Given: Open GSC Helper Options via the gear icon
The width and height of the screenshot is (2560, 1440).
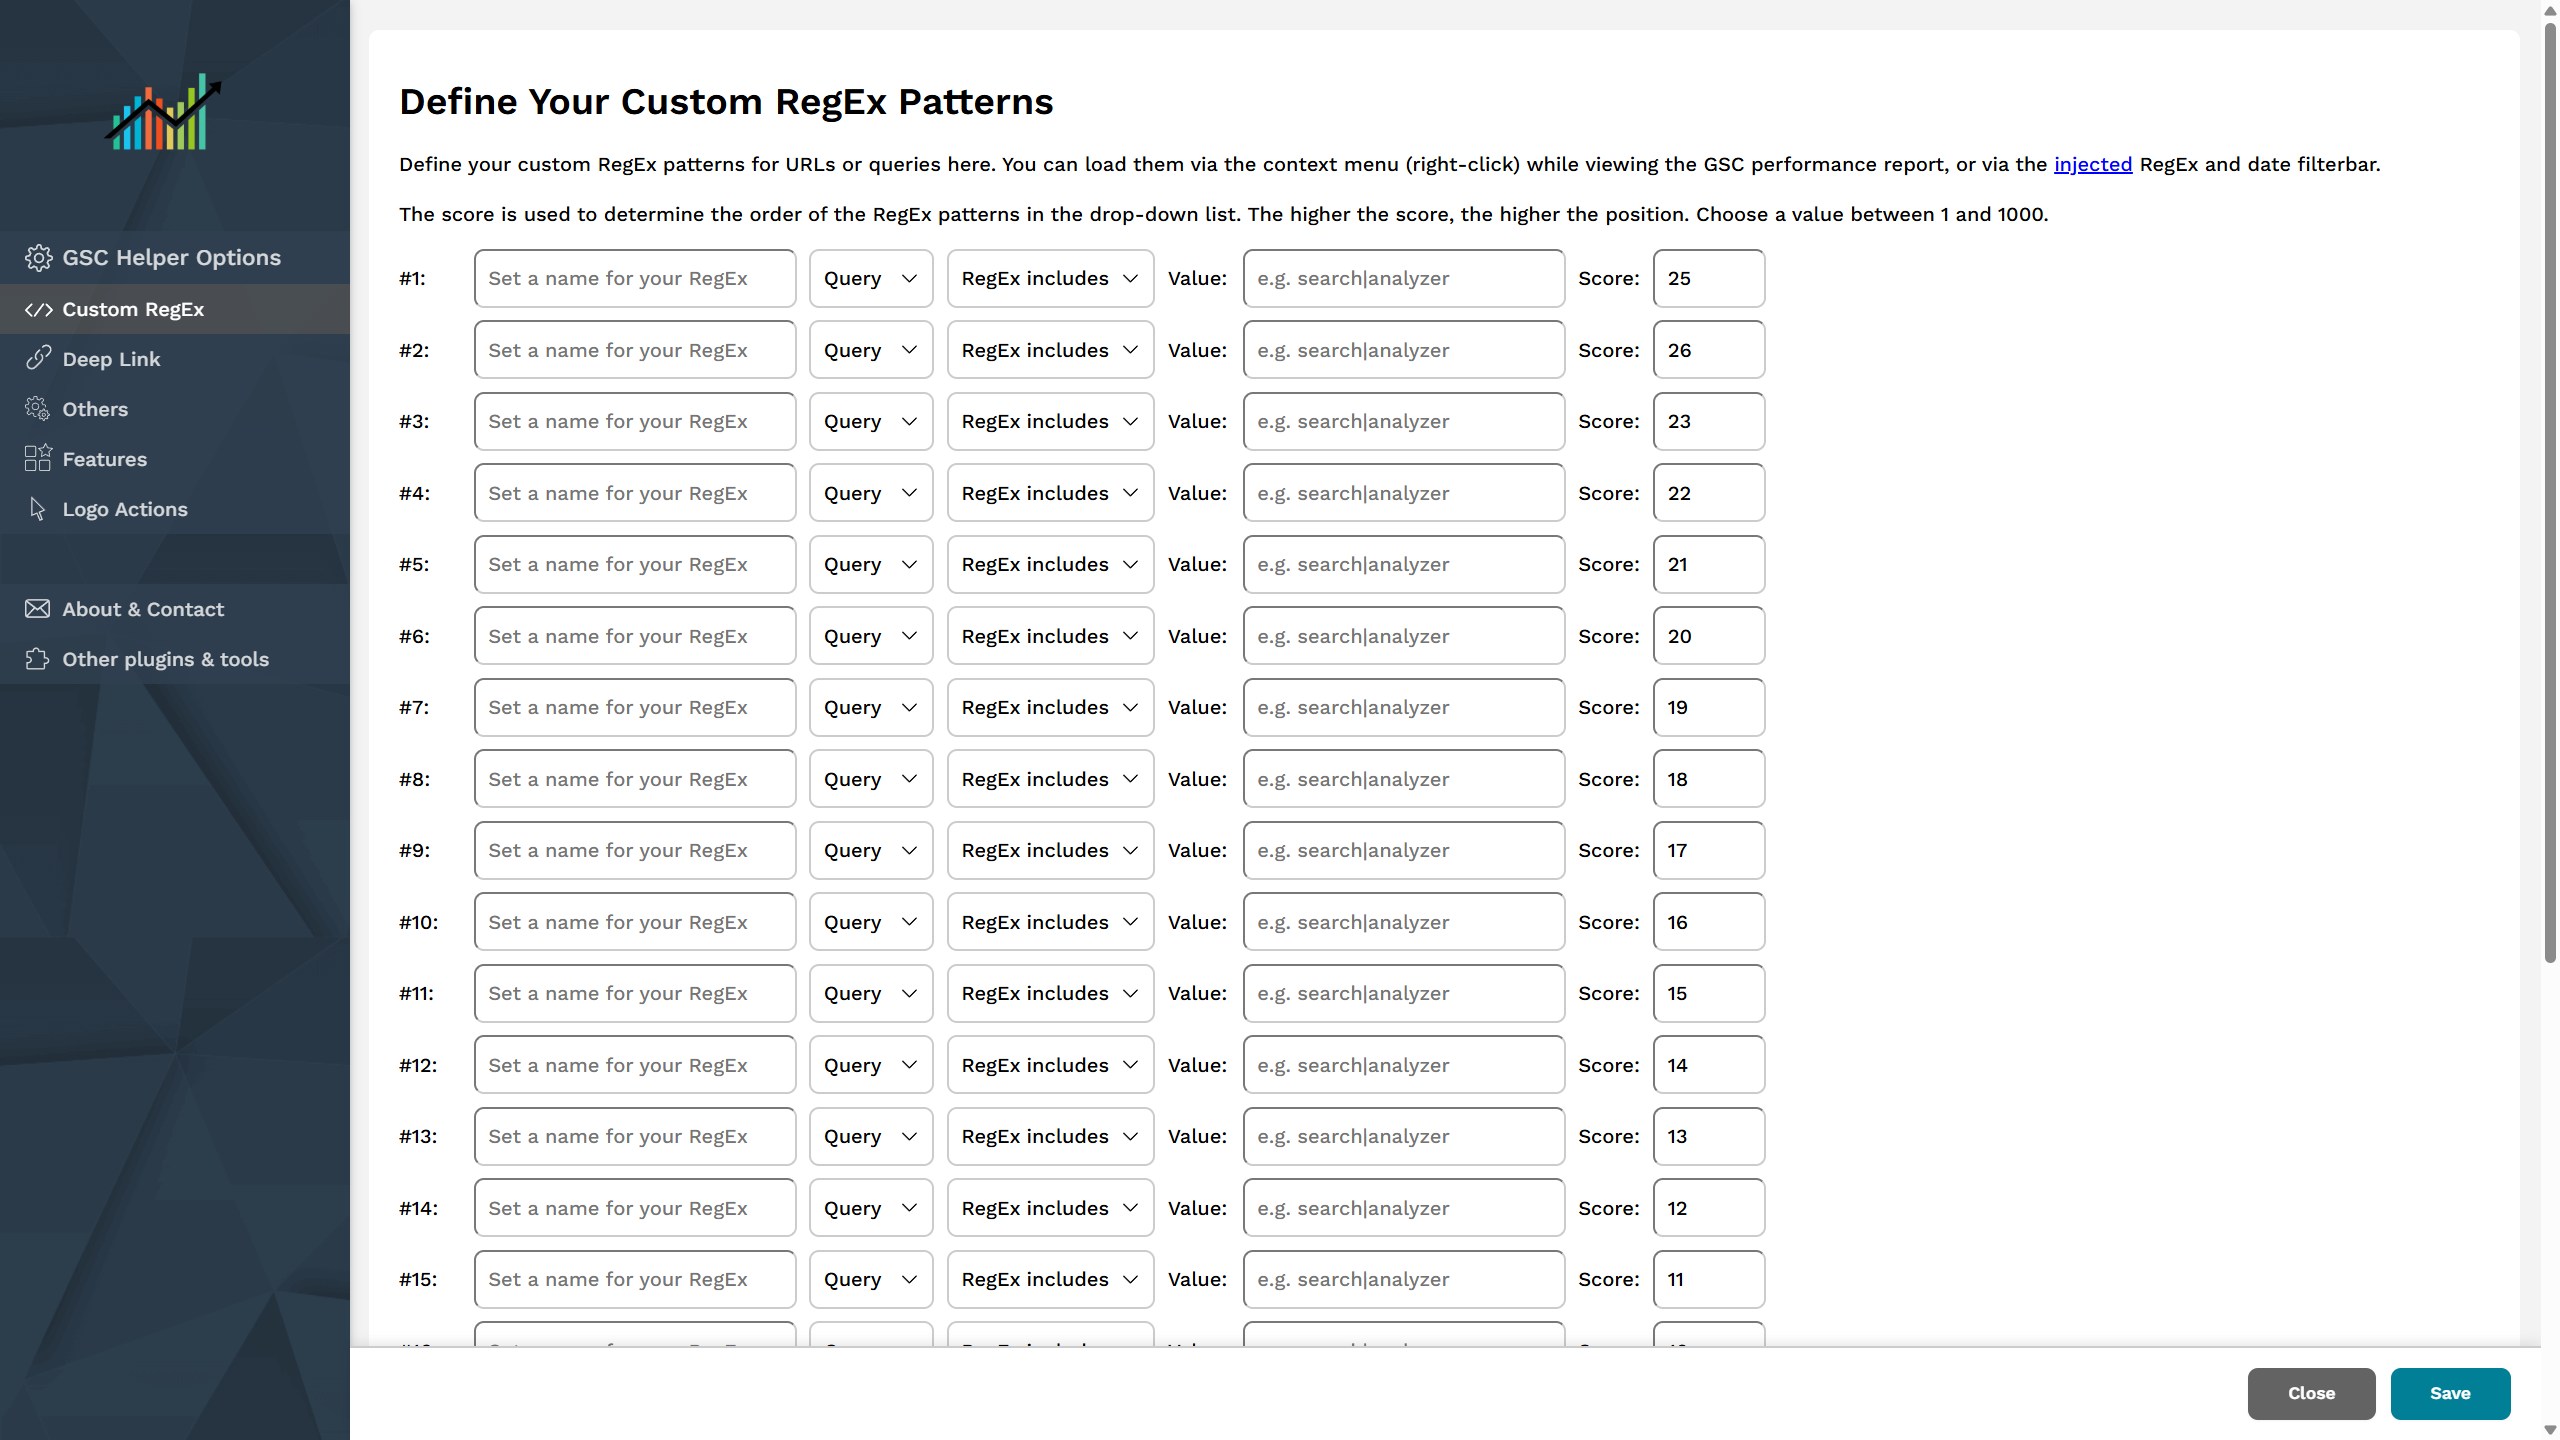Looking at the screenshot, I should click(40, 257).
